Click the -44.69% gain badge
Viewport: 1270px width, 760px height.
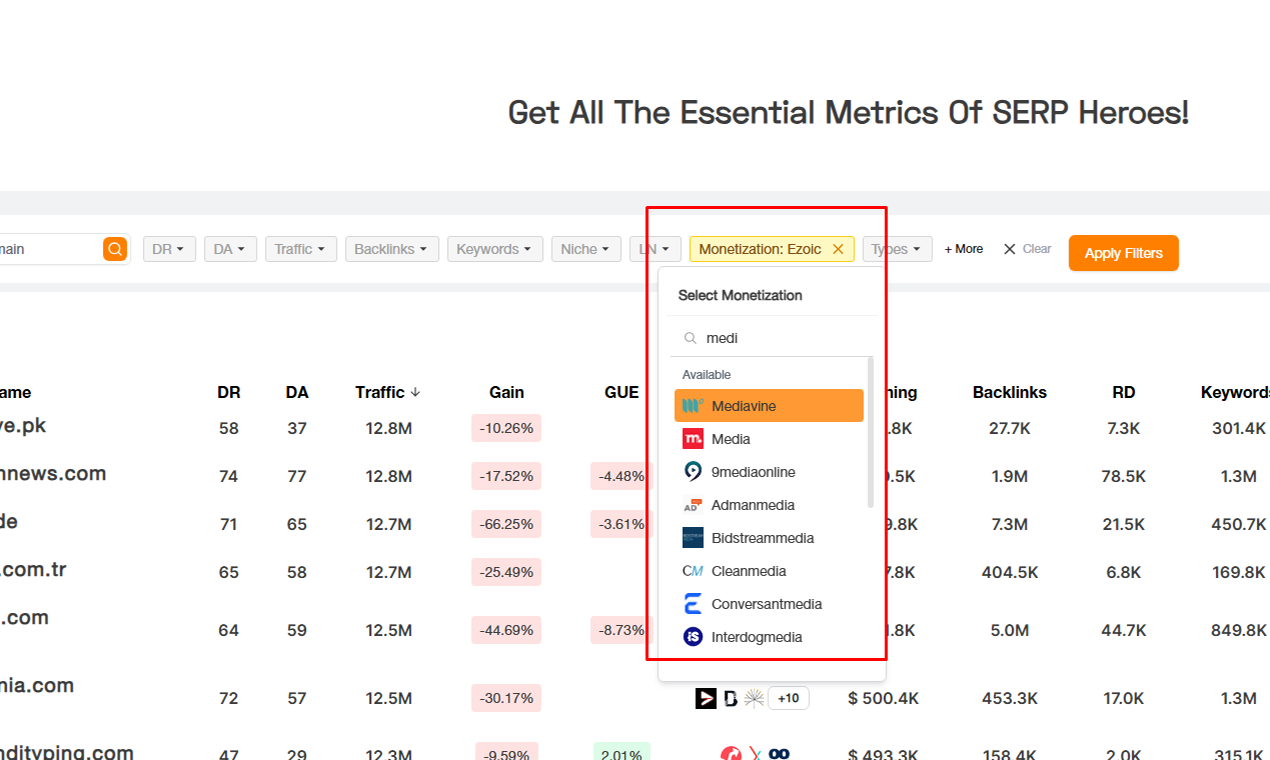click(x=507, y=630)
